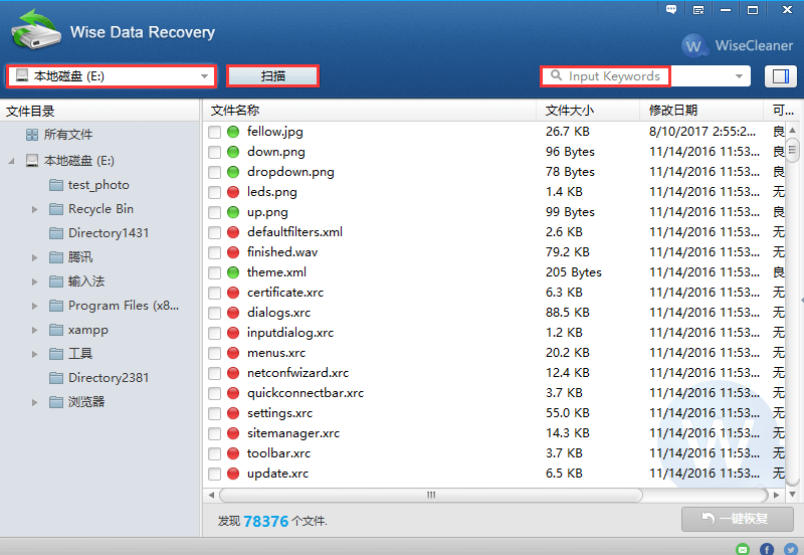Select the checkbox for sitemanager.xrc
This screenshot has width=804, height=555.
point(214,433)
